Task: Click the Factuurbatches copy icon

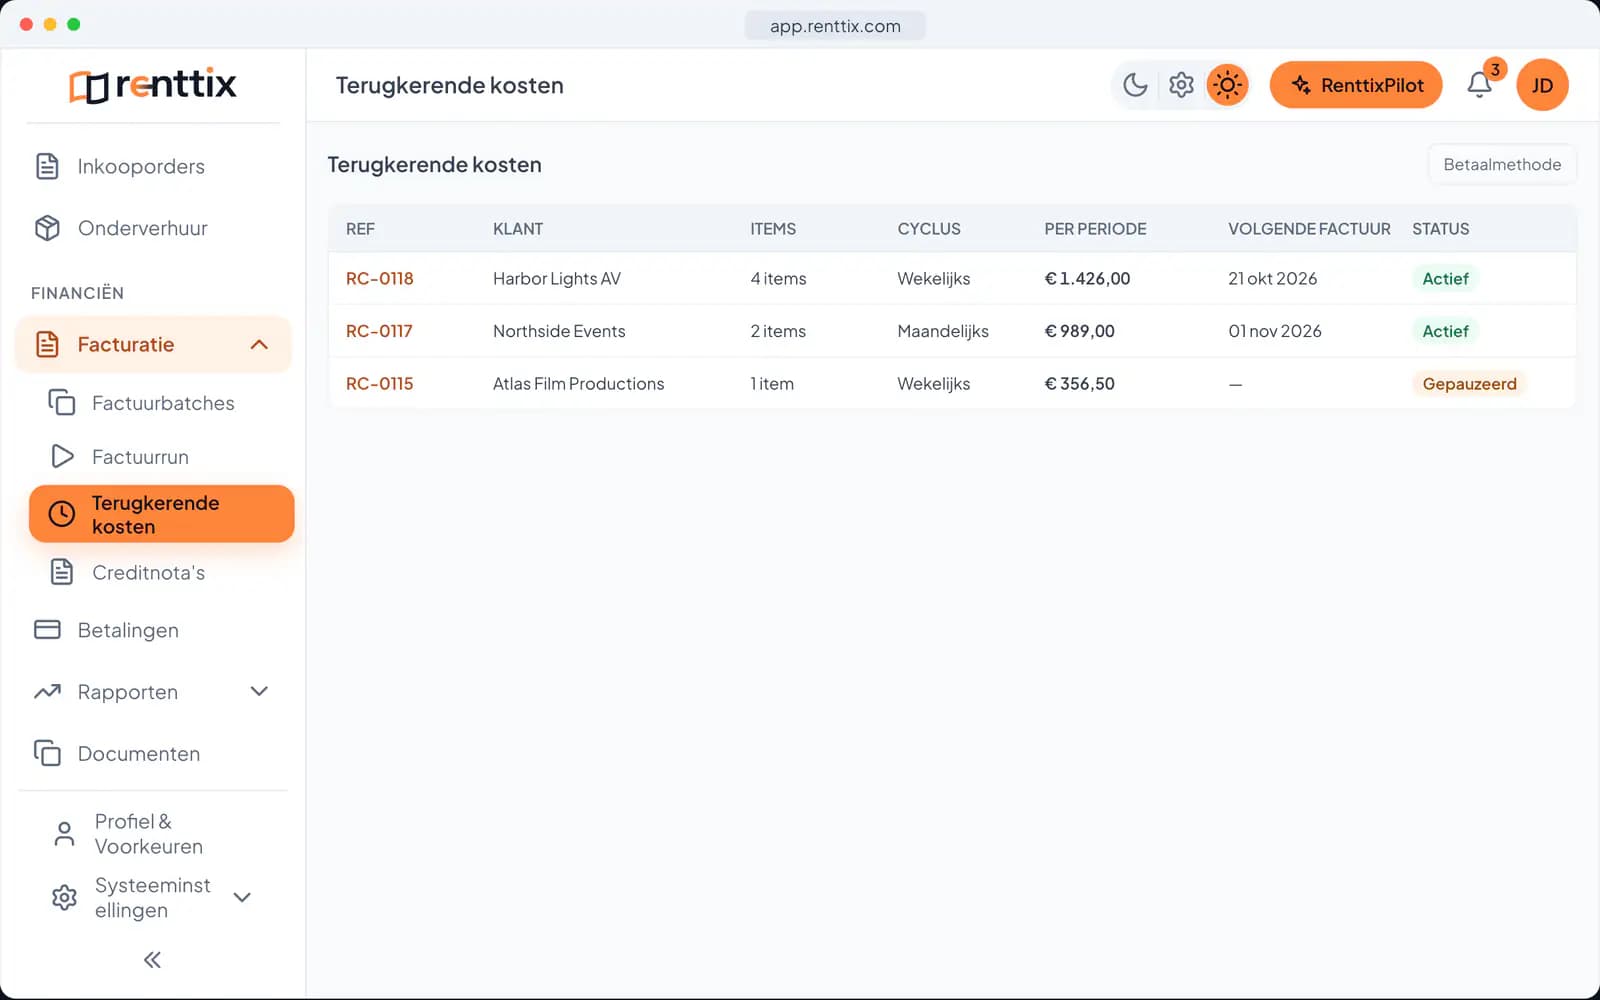Action: click(x=62, y=403)
